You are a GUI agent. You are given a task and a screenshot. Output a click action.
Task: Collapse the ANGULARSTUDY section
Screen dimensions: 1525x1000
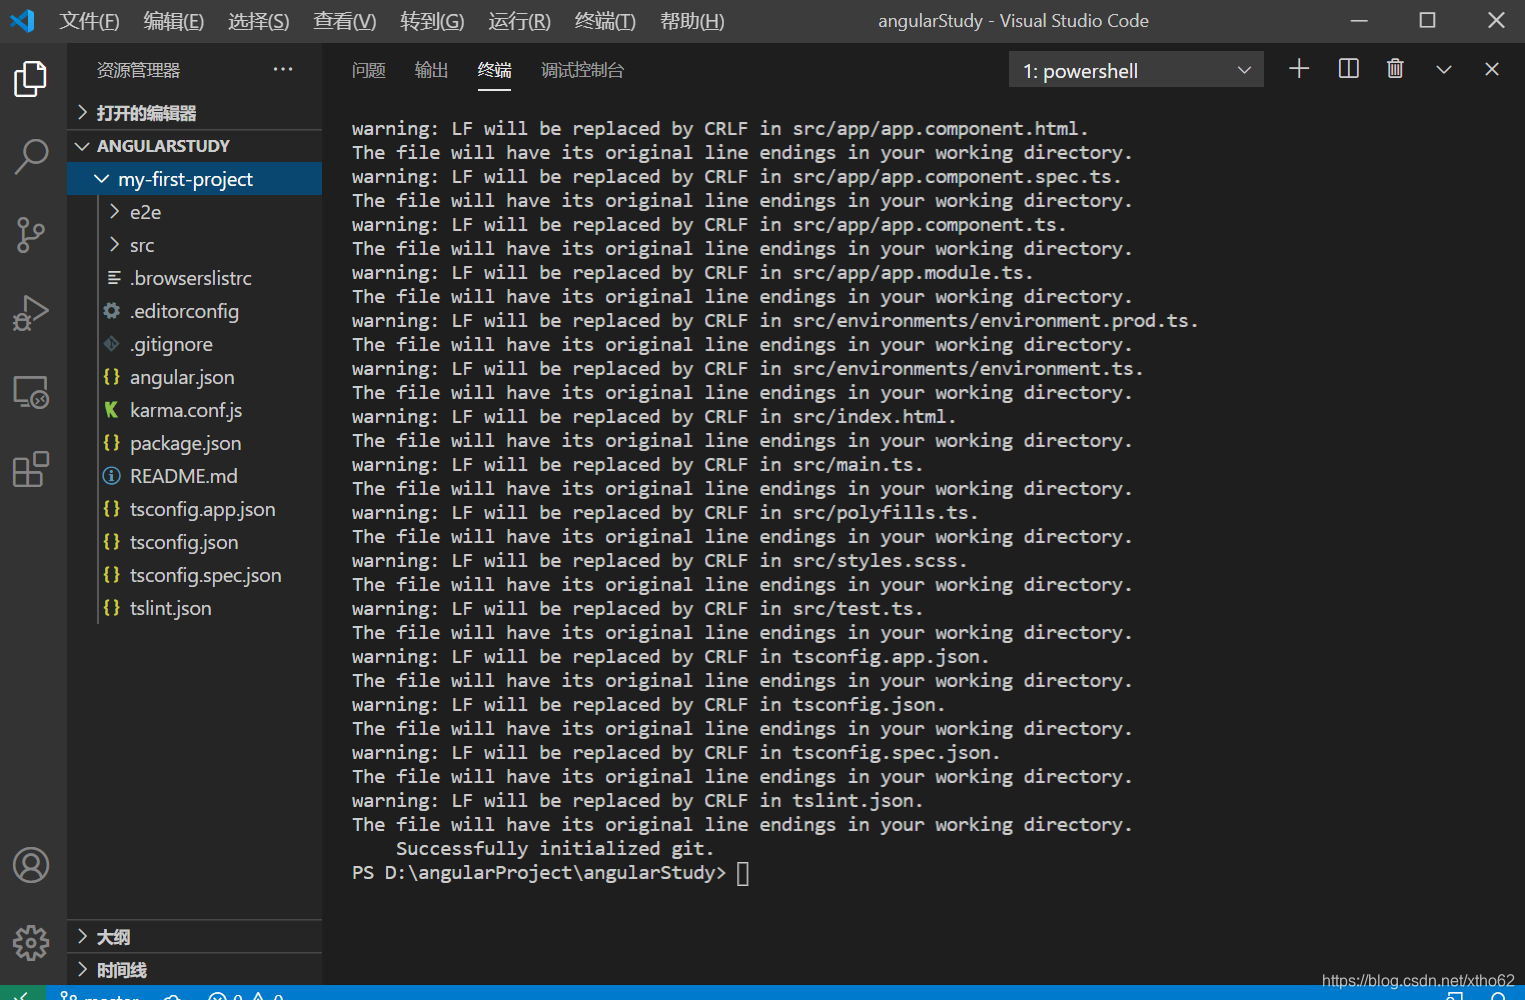194,146
